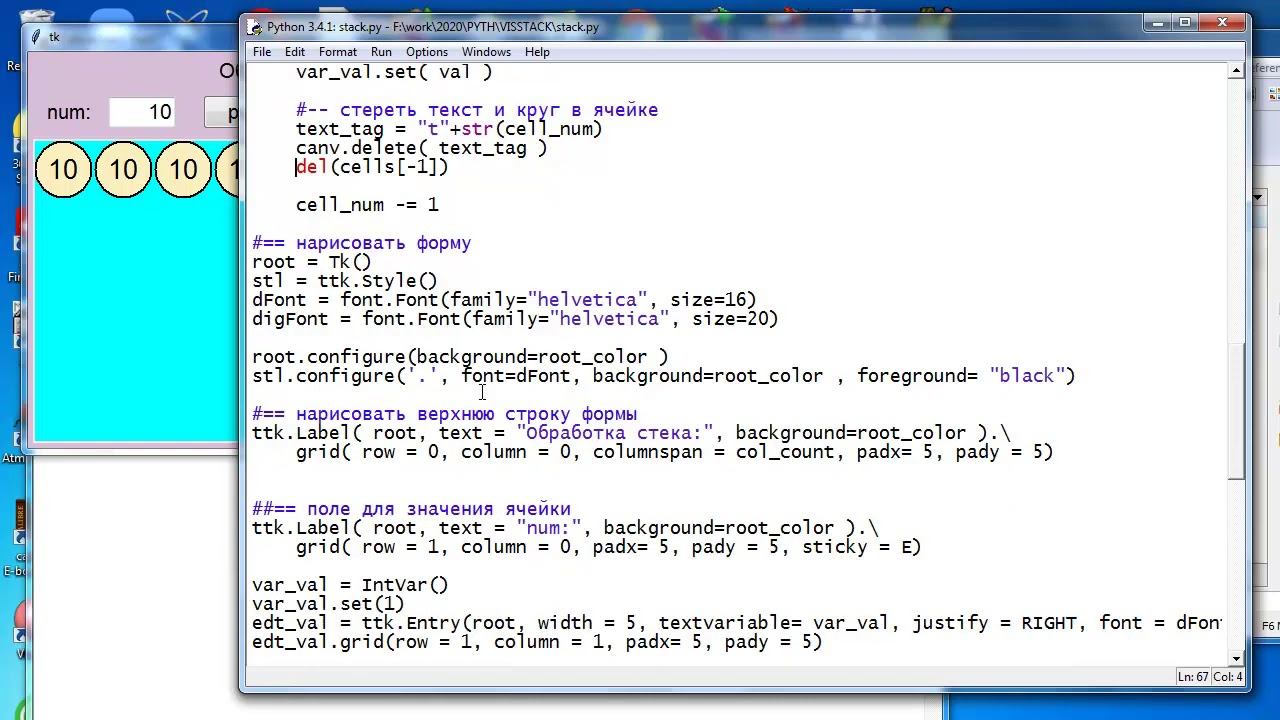1280x720 pixels.
Task: Click the 'digFont = font.Font' line
Action: [x=515, y=319]
